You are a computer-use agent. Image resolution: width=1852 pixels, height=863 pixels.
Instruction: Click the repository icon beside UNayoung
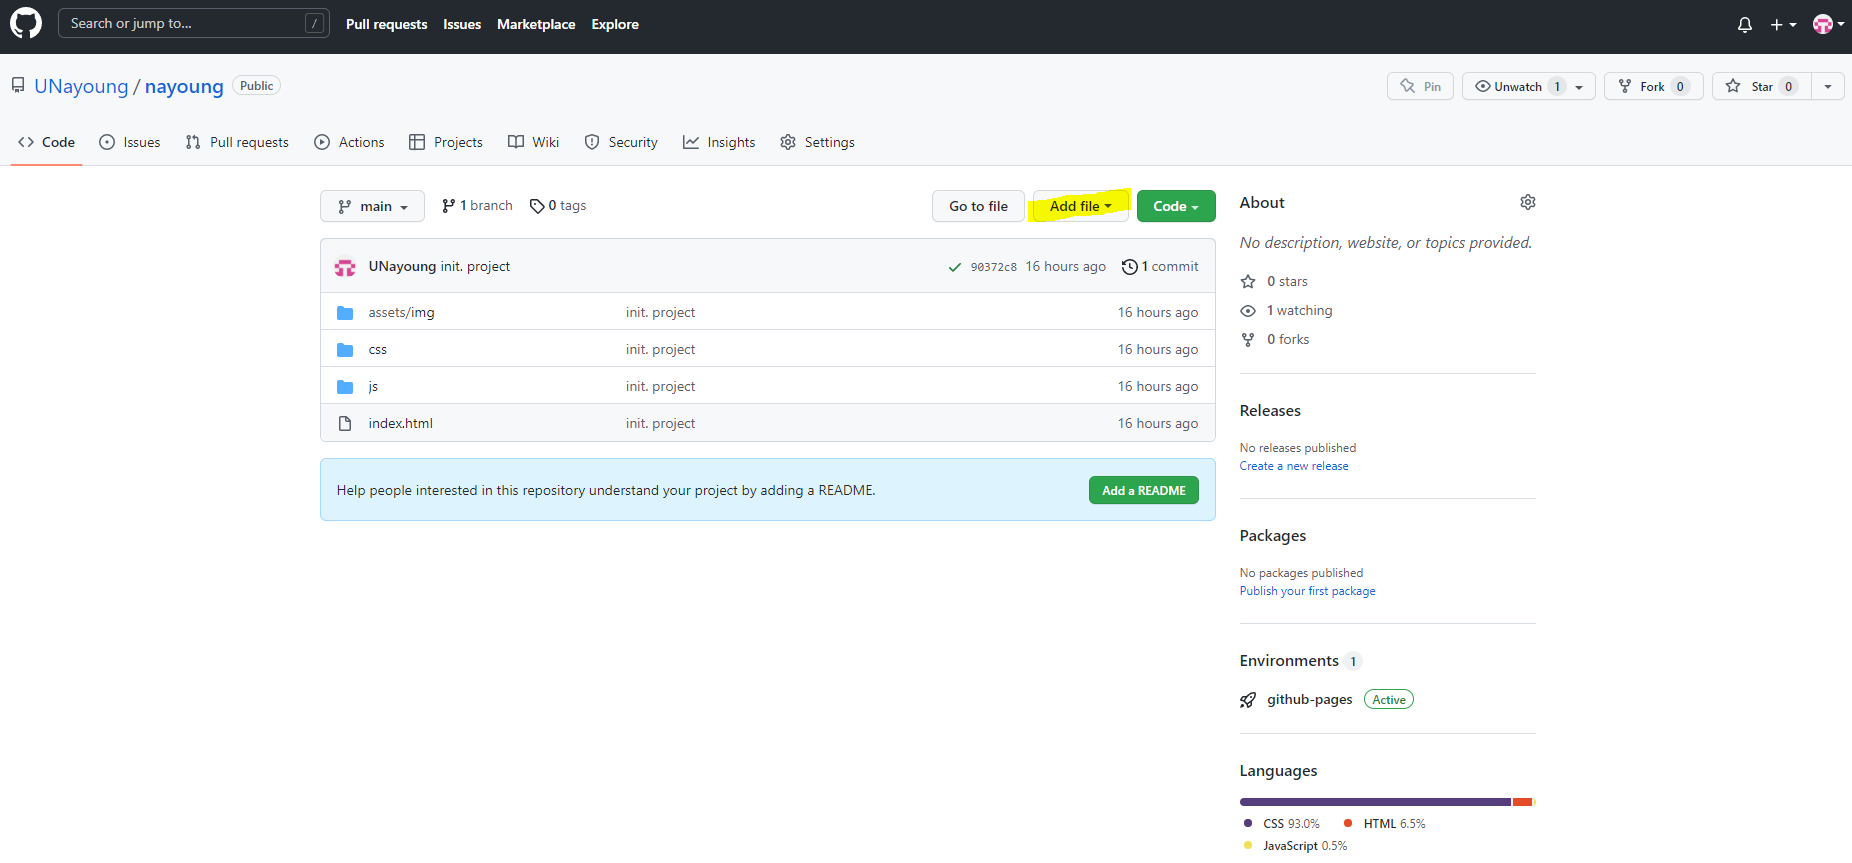18,86
